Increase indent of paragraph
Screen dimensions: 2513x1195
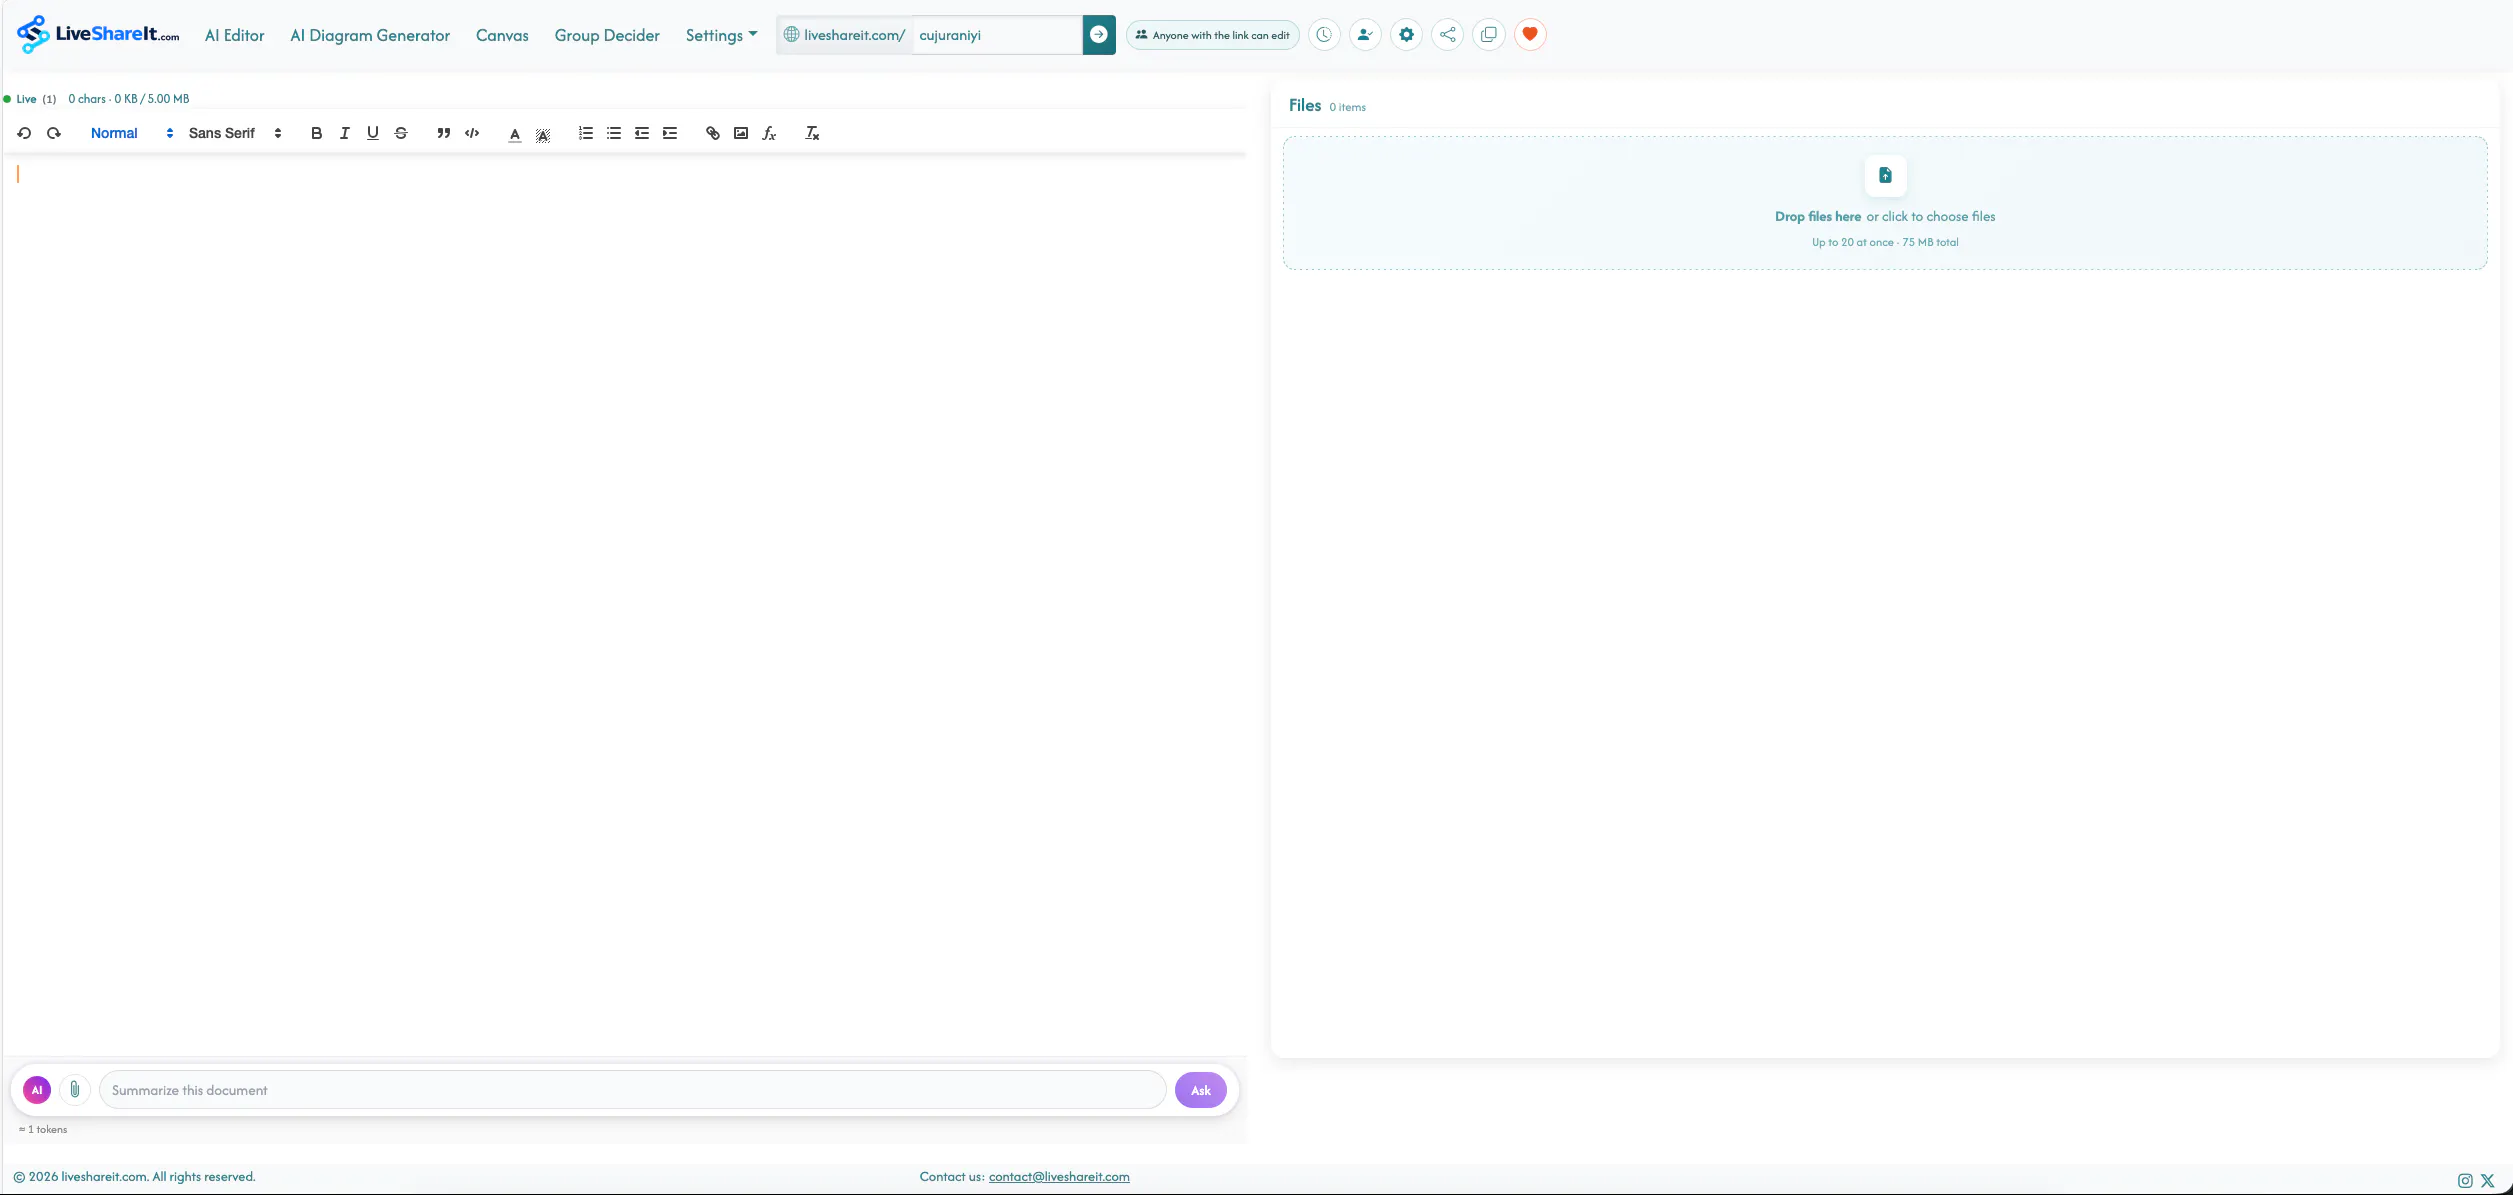(x=670, y=133)
